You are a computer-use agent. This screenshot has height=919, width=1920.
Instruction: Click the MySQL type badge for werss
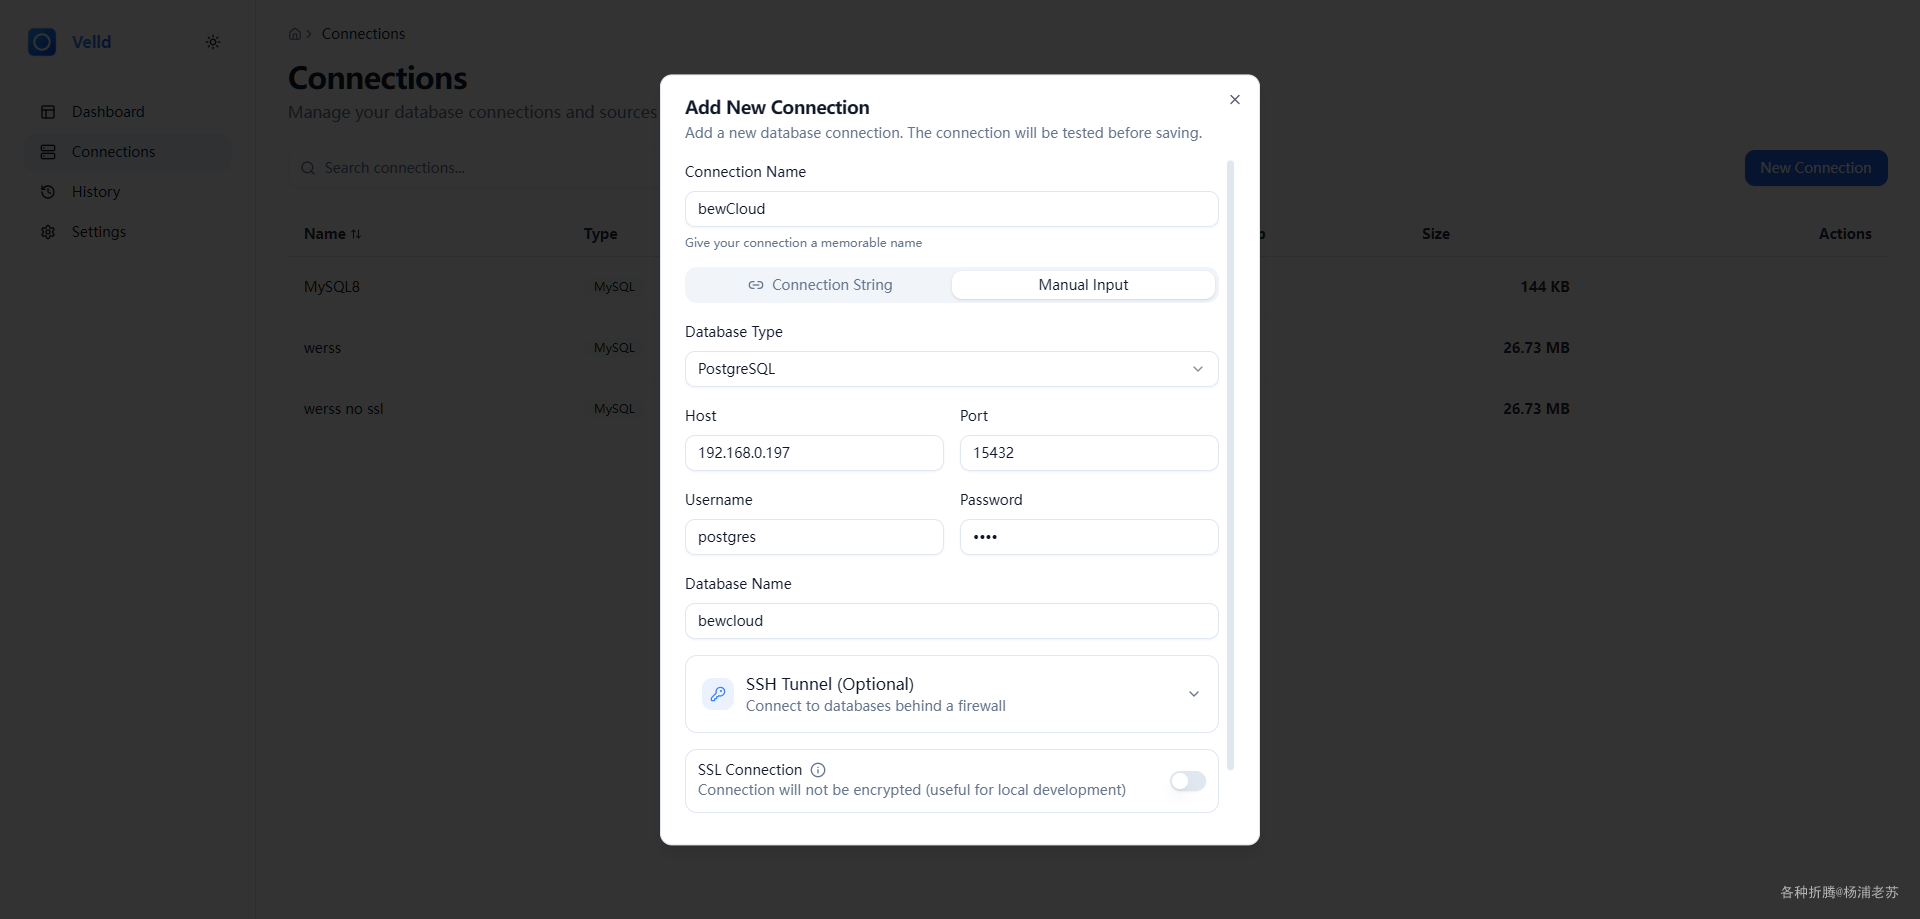[x=614, y=348]
